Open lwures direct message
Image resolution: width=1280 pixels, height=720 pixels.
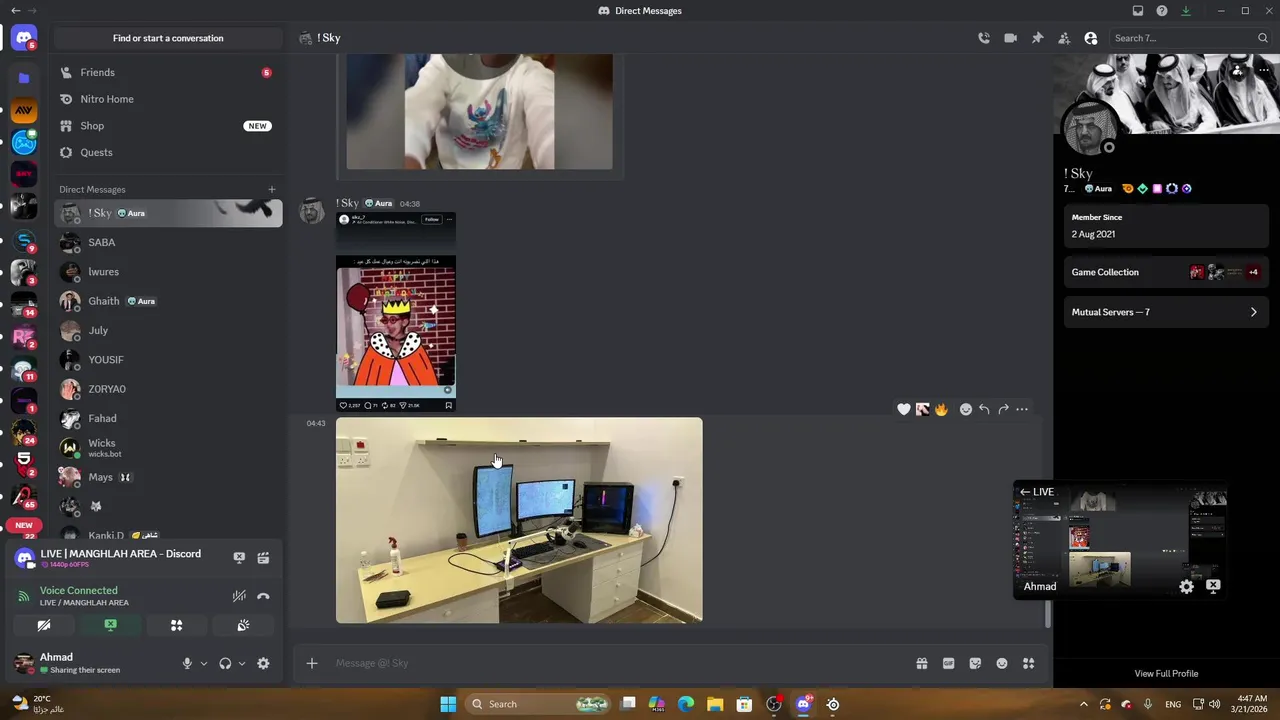[167, 272]
